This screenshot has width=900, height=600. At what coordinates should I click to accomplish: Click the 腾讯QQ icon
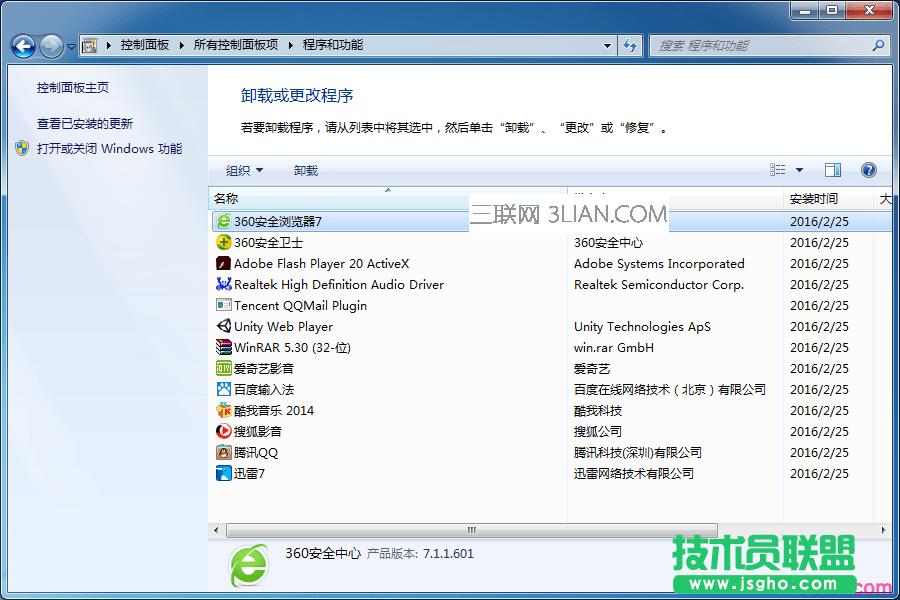pos(223,452)
